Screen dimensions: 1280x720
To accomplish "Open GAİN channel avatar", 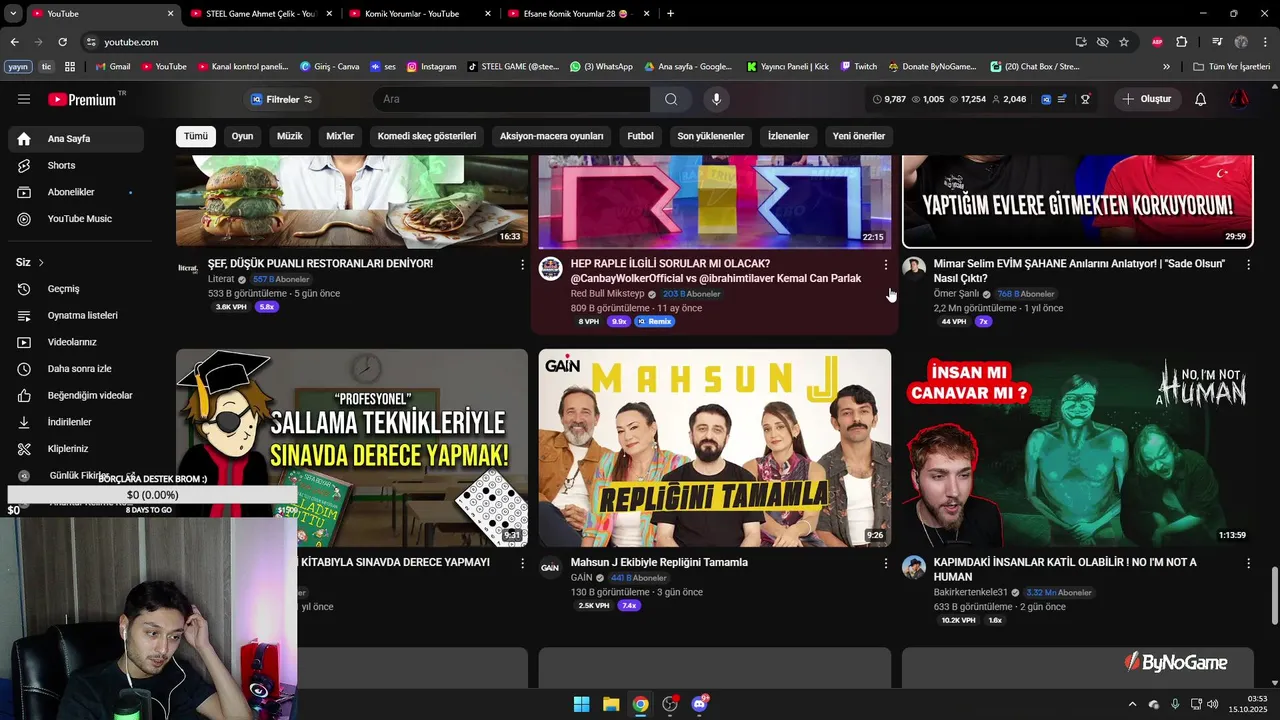I will click(x=550, y=567).
